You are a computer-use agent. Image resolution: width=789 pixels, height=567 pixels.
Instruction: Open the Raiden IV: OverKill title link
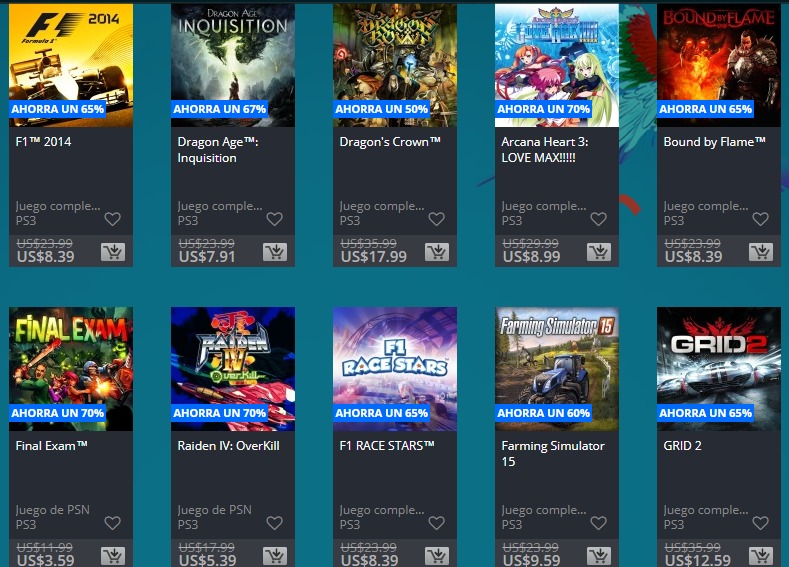click(x=228, y=446)
